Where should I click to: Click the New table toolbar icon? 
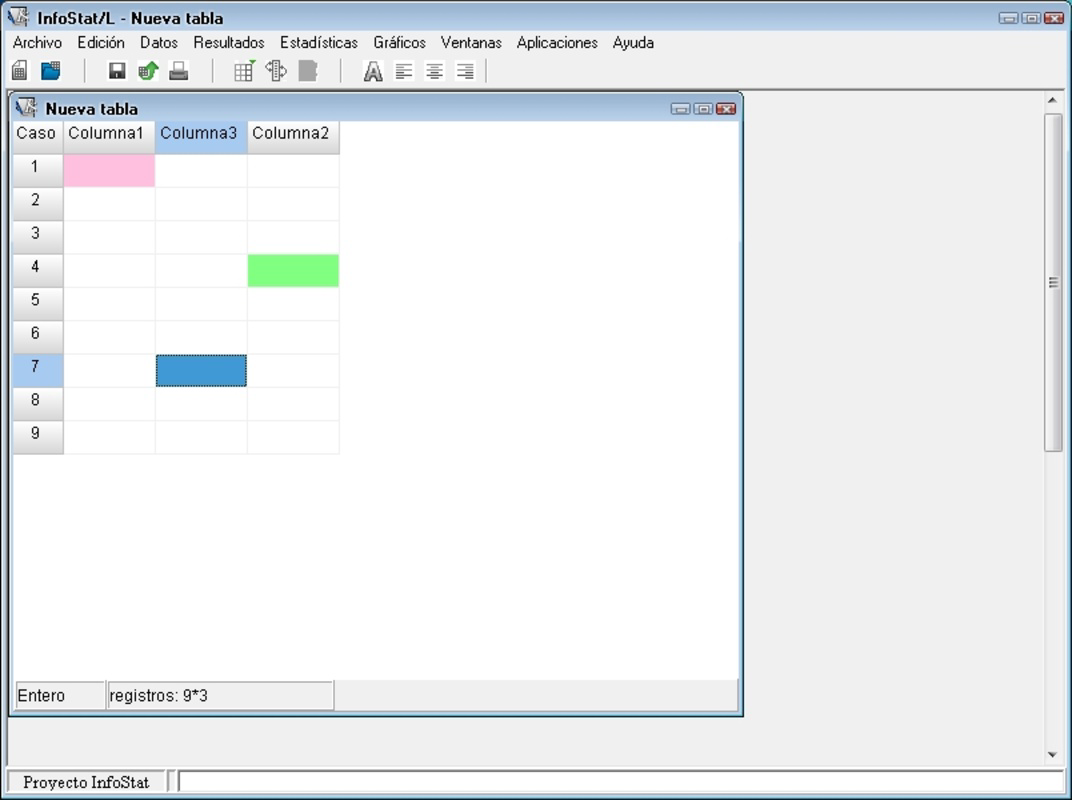20,70
